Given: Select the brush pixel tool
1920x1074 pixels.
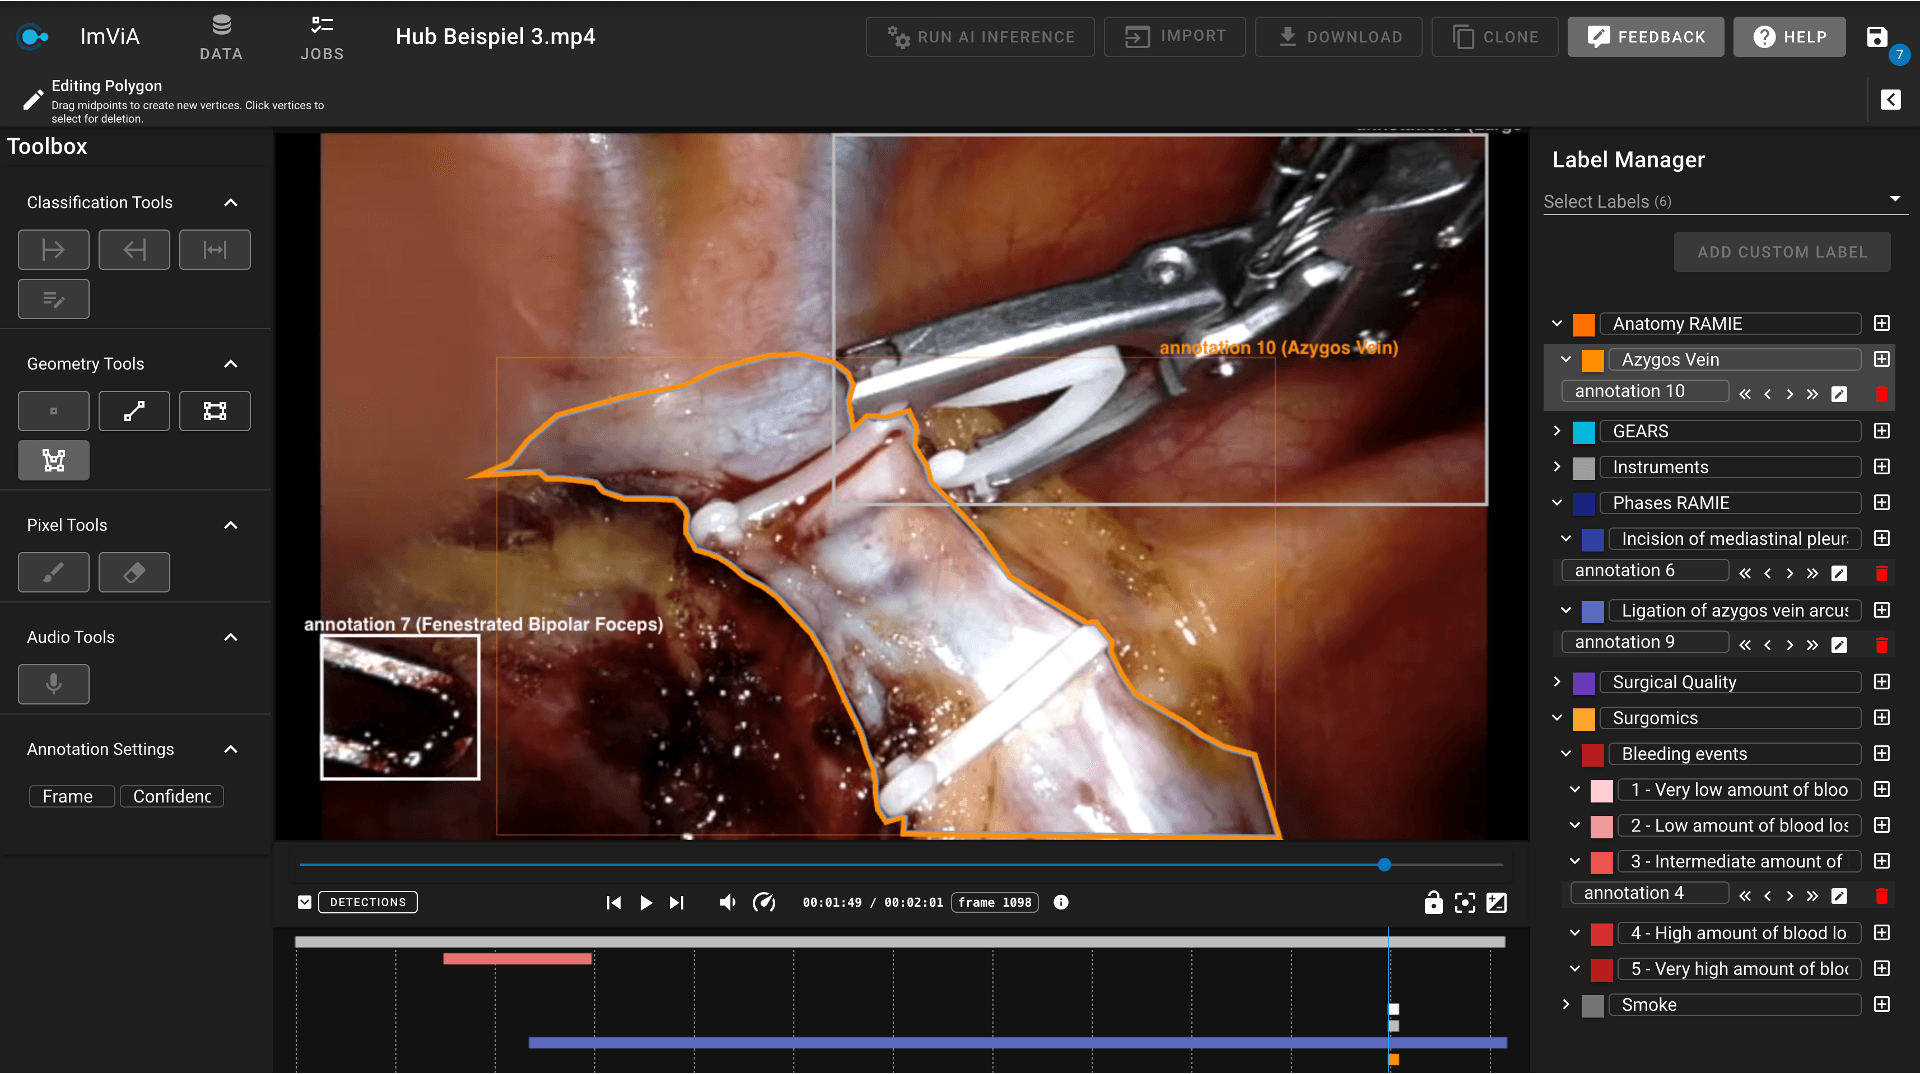Looking at the screenshot, I should click(54, 572).
